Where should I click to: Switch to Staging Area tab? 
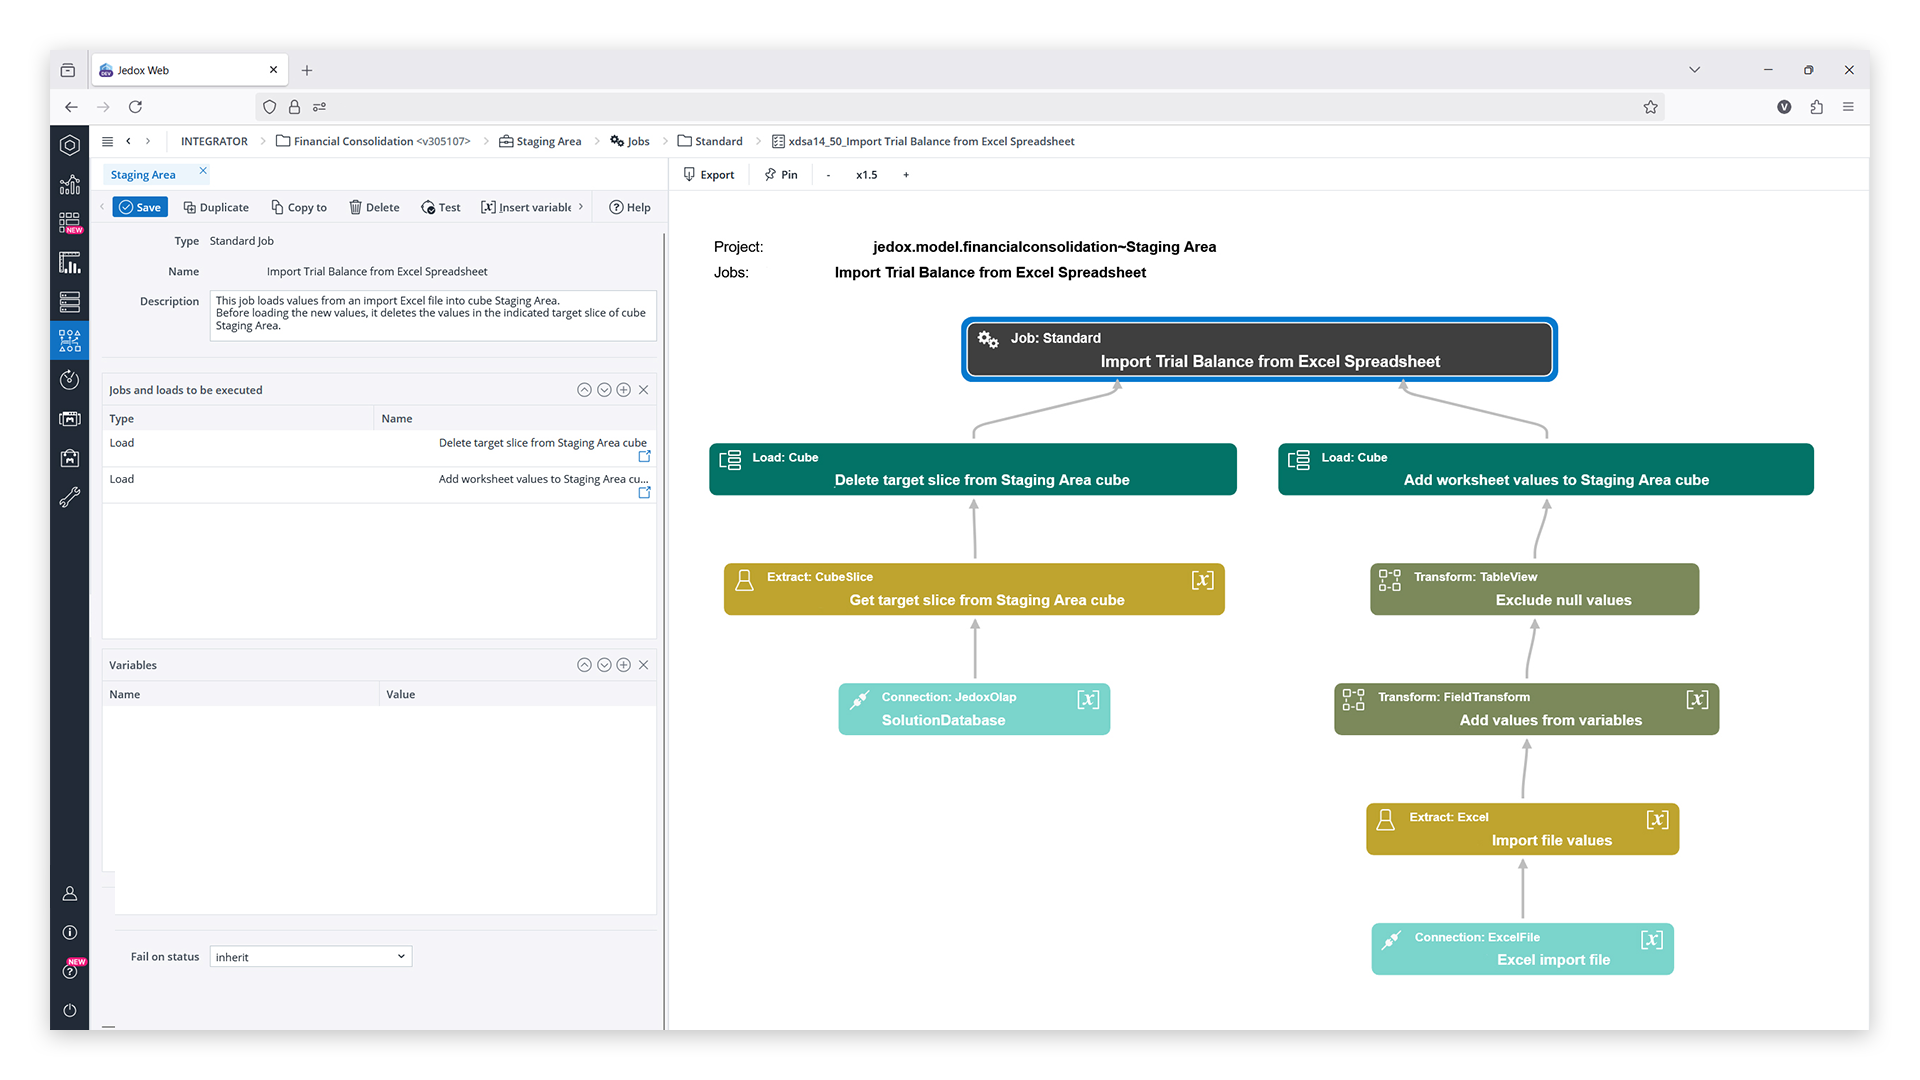pyautogui.click(x=143, y=175)
